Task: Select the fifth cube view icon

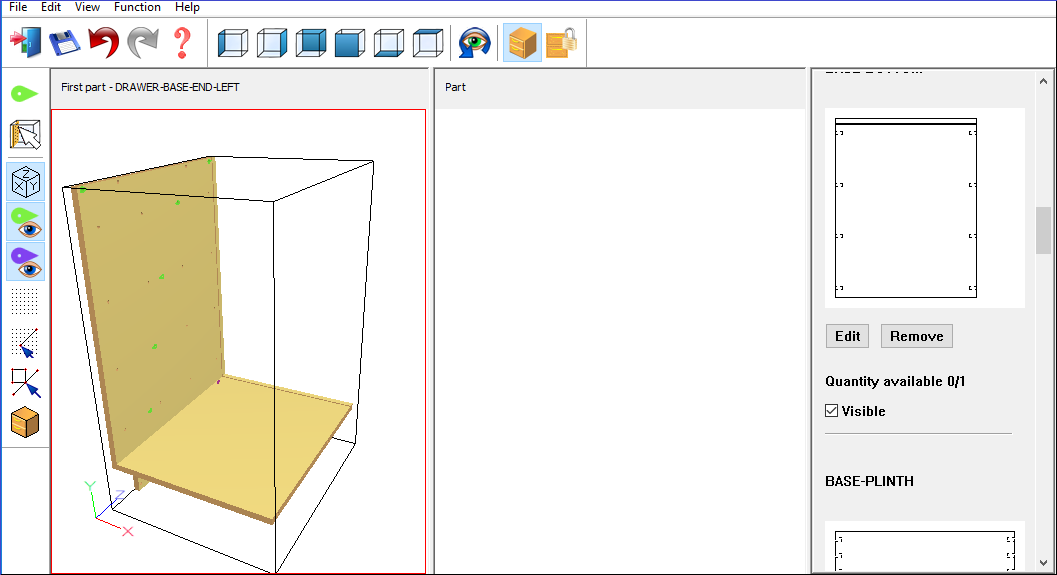Action: click(389, 42)
